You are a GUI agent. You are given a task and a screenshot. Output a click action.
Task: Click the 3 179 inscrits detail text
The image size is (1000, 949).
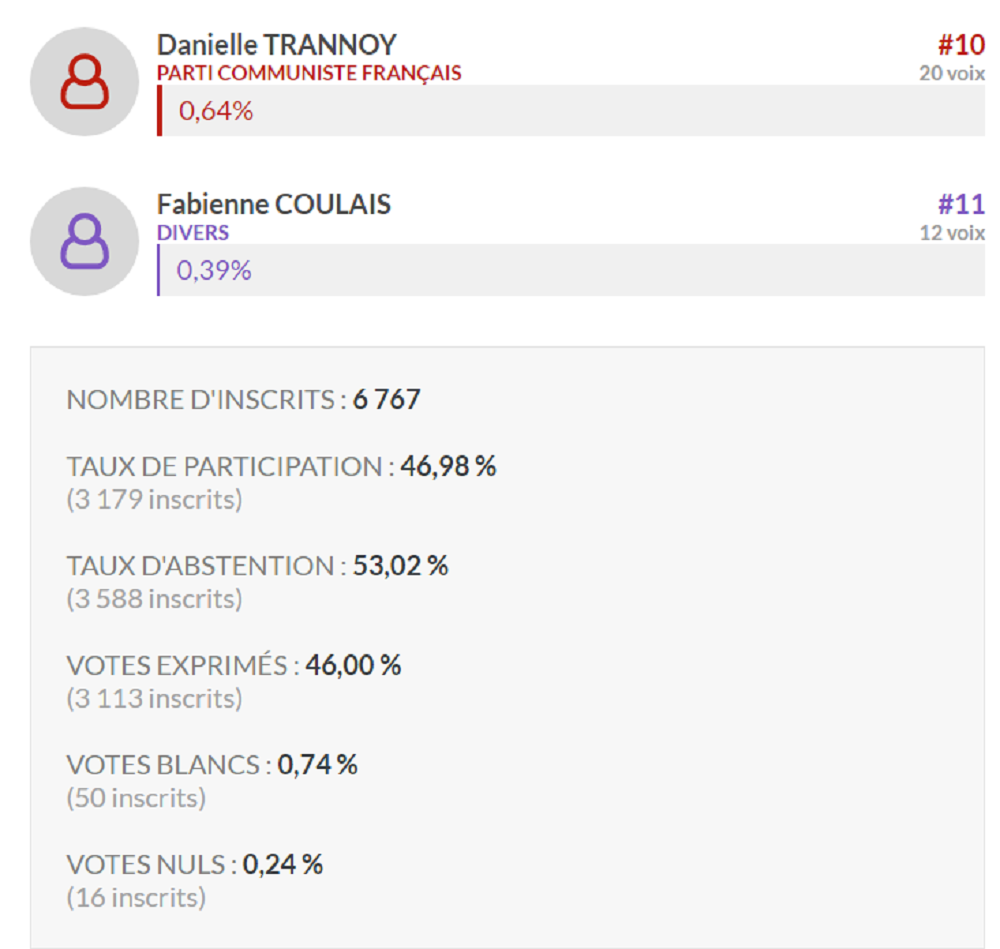click(154, 499)
